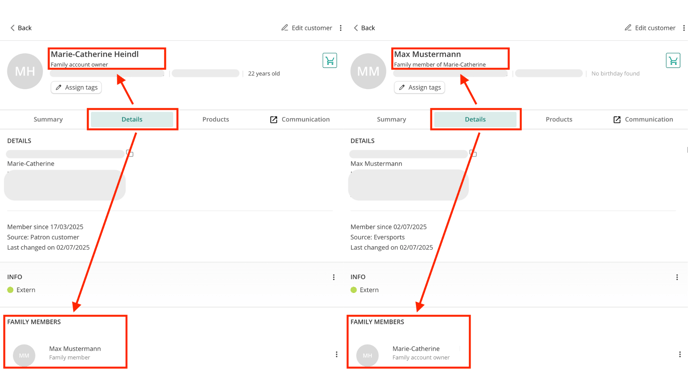
Task: Click '22 years old' text
Action: tap(264, 74)
